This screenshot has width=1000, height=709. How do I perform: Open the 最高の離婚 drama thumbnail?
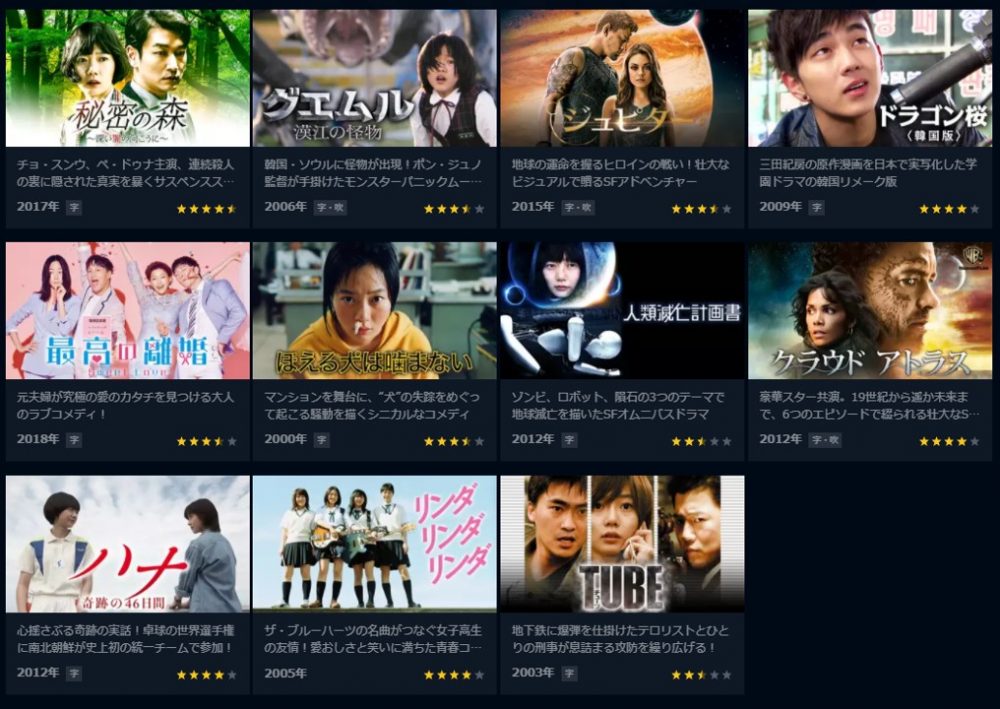point(128,311)
